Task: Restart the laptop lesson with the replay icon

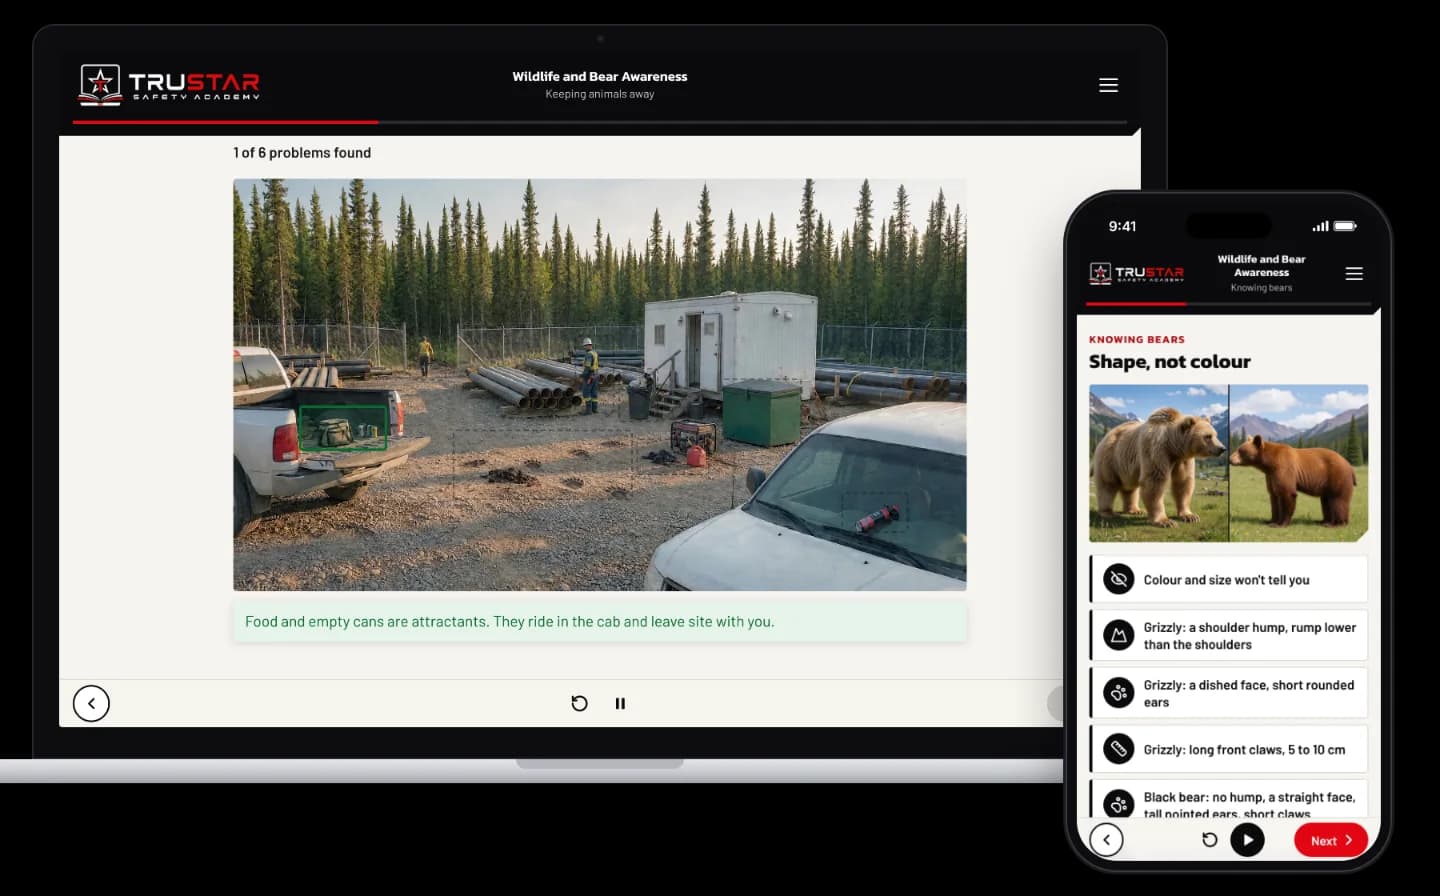Action: click(x=579, y=703)
